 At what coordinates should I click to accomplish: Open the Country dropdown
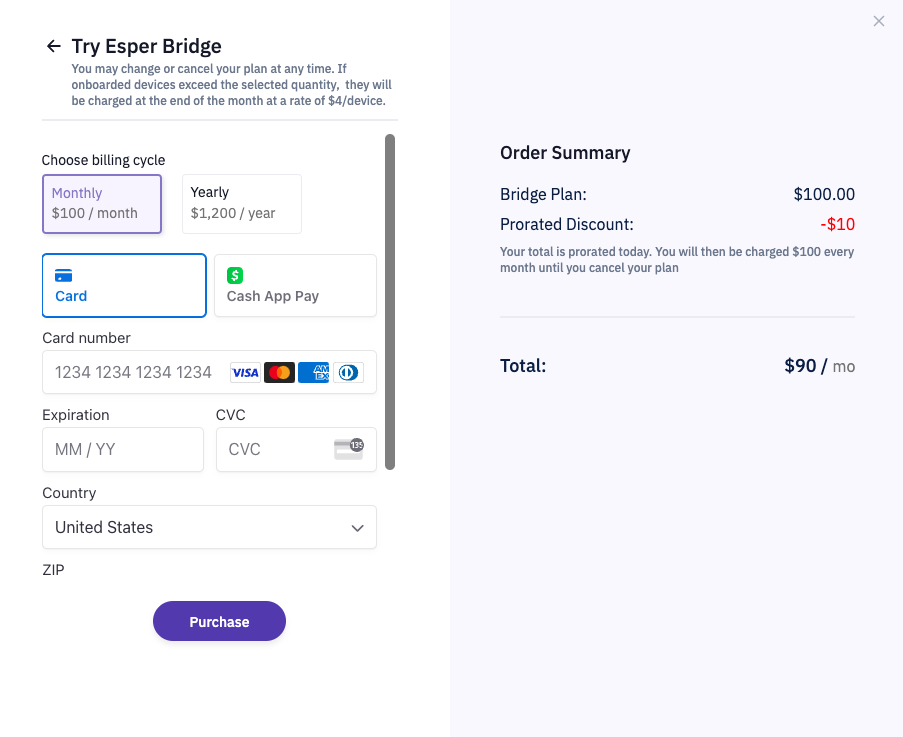coord(210,527)
